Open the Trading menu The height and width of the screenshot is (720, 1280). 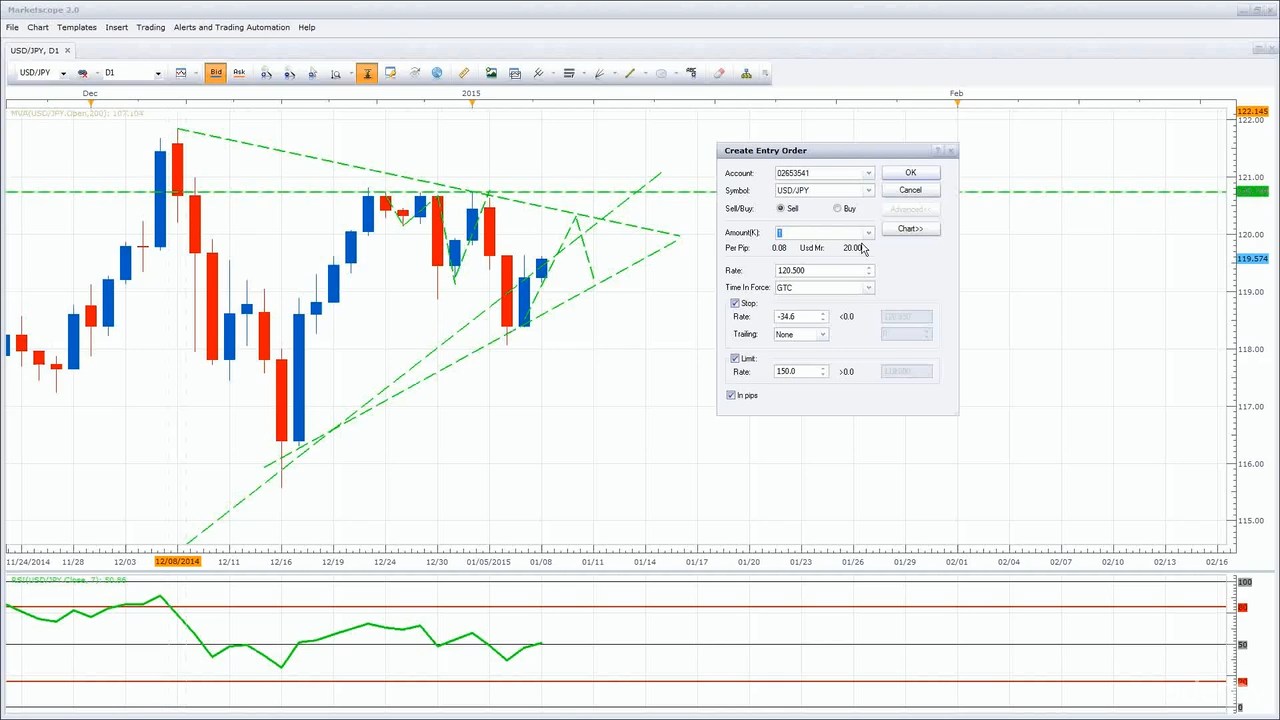[x=150, y=27]
